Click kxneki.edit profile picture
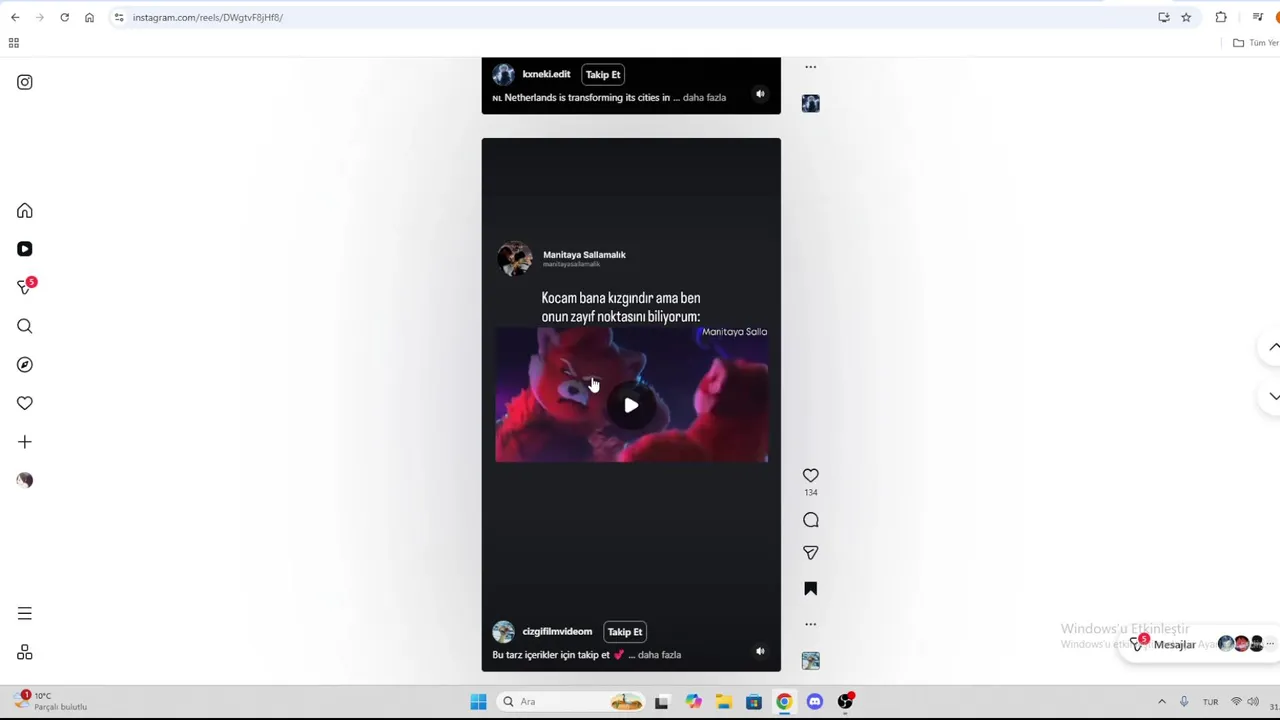 point(503,74)
